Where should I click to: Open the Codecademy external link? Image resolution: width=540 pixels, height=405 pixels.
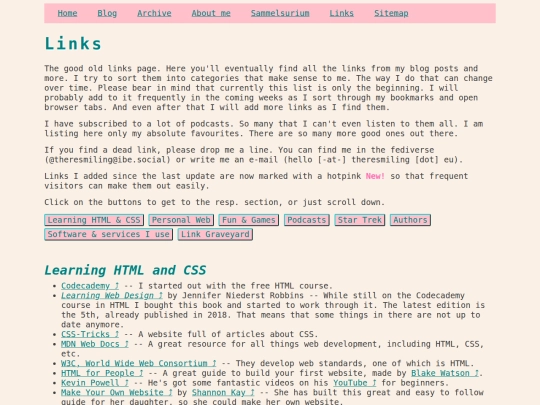90,286
